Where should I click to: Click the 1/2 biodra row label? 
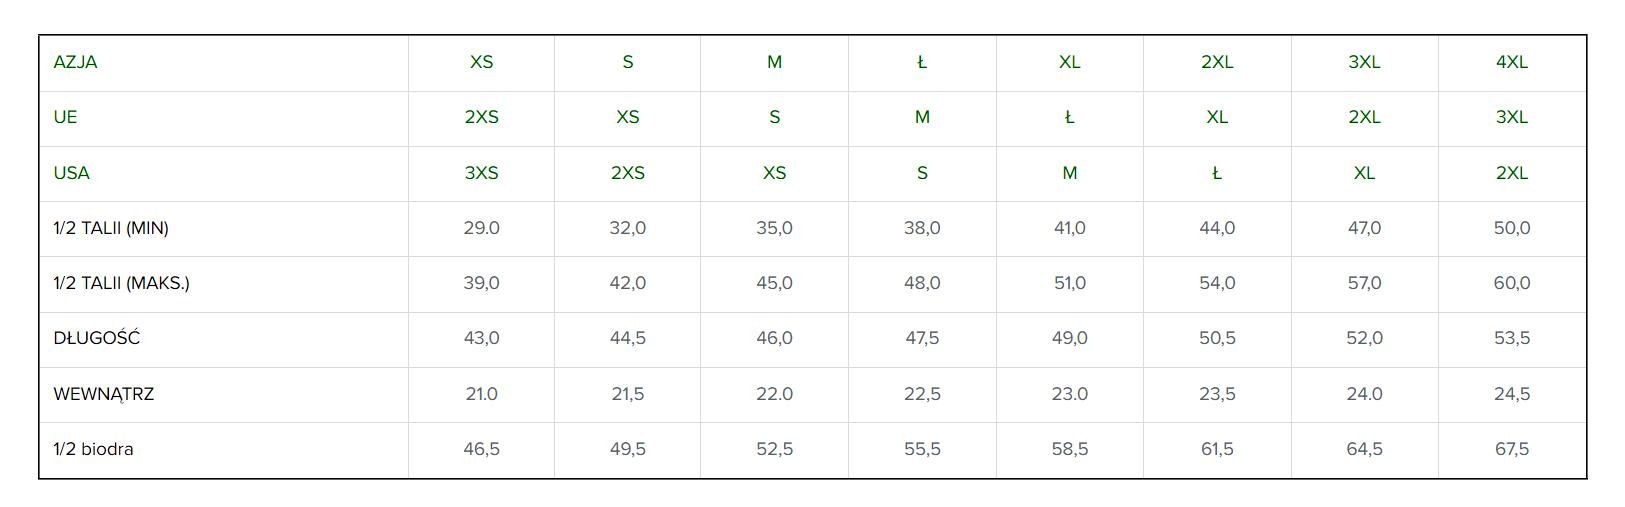pos(93,449)
